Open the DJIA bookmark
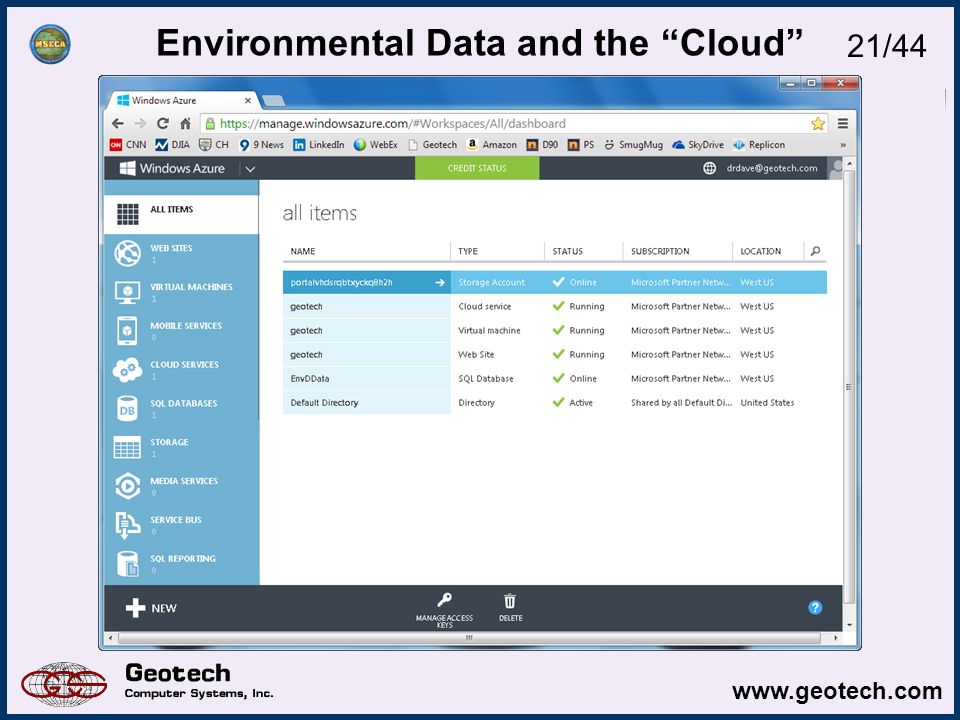The width and height of the screenshot is (960, 720). pos(172,144)
